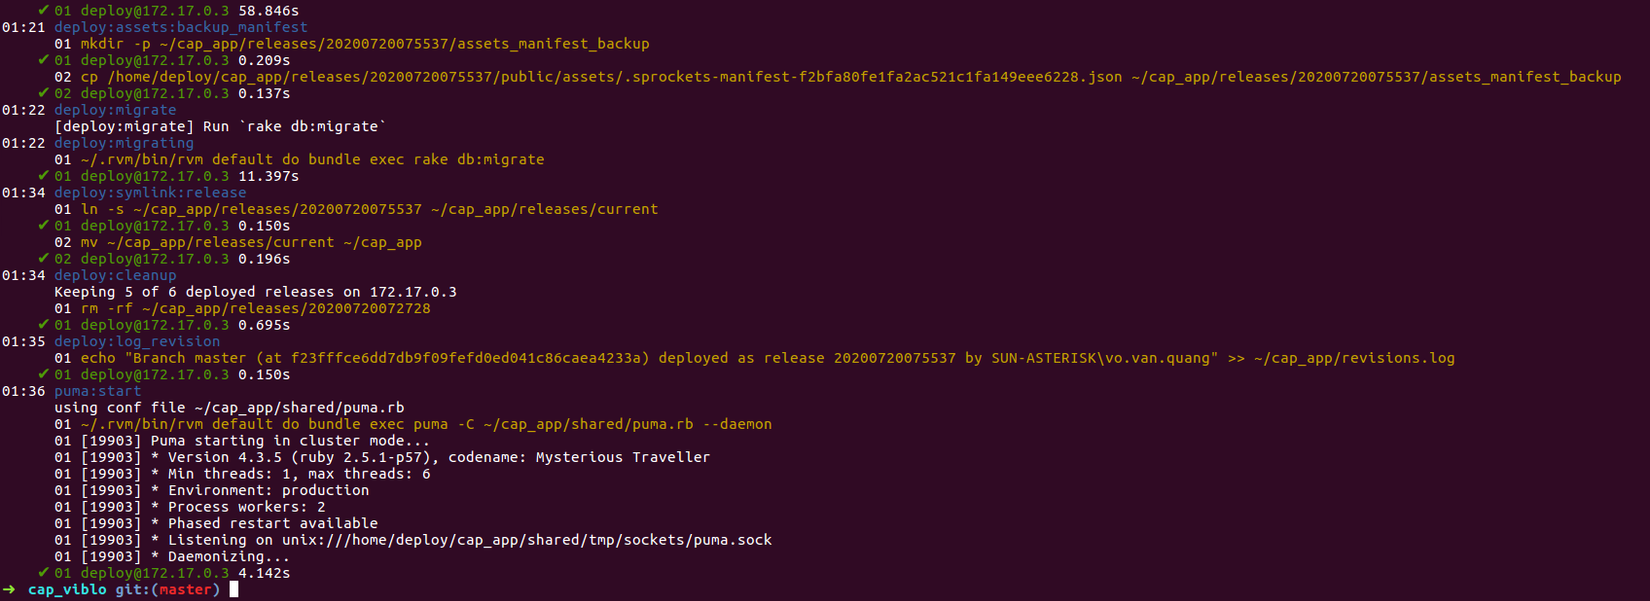Click the deploy:migrate task heading

tap(115, 110)
